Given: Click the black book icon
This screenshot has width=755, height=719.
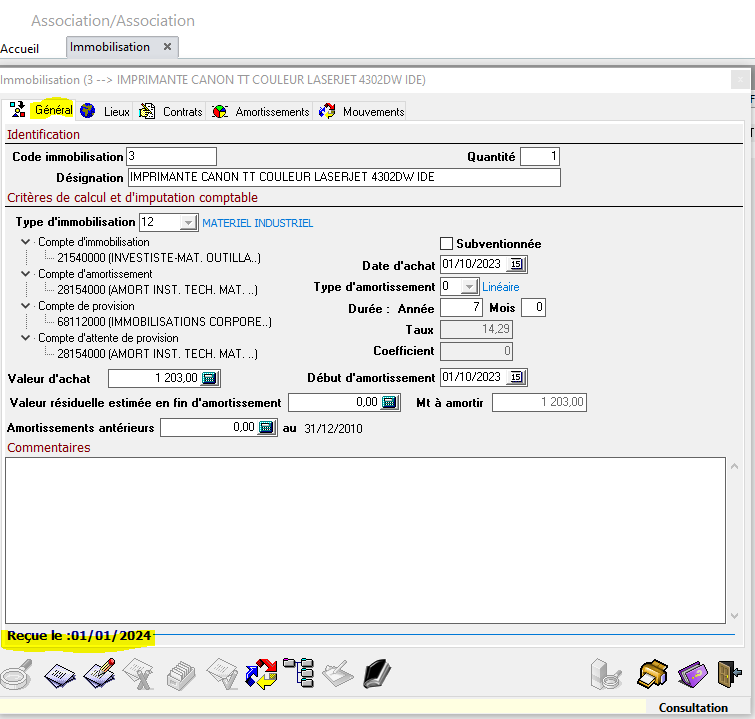Looking at the screenshot, I should (377, 673).
